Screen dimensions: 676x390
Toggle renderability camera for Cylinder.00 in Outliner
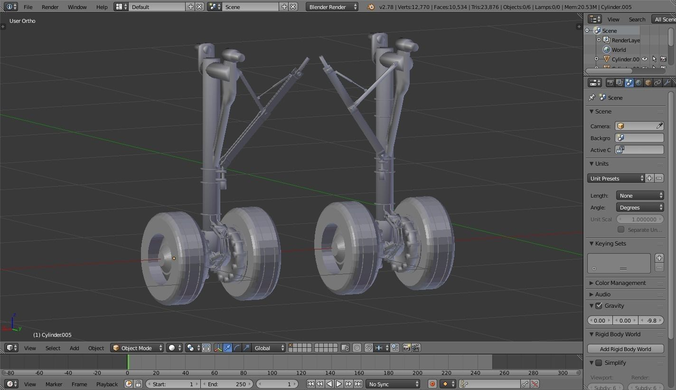(663, 59)
